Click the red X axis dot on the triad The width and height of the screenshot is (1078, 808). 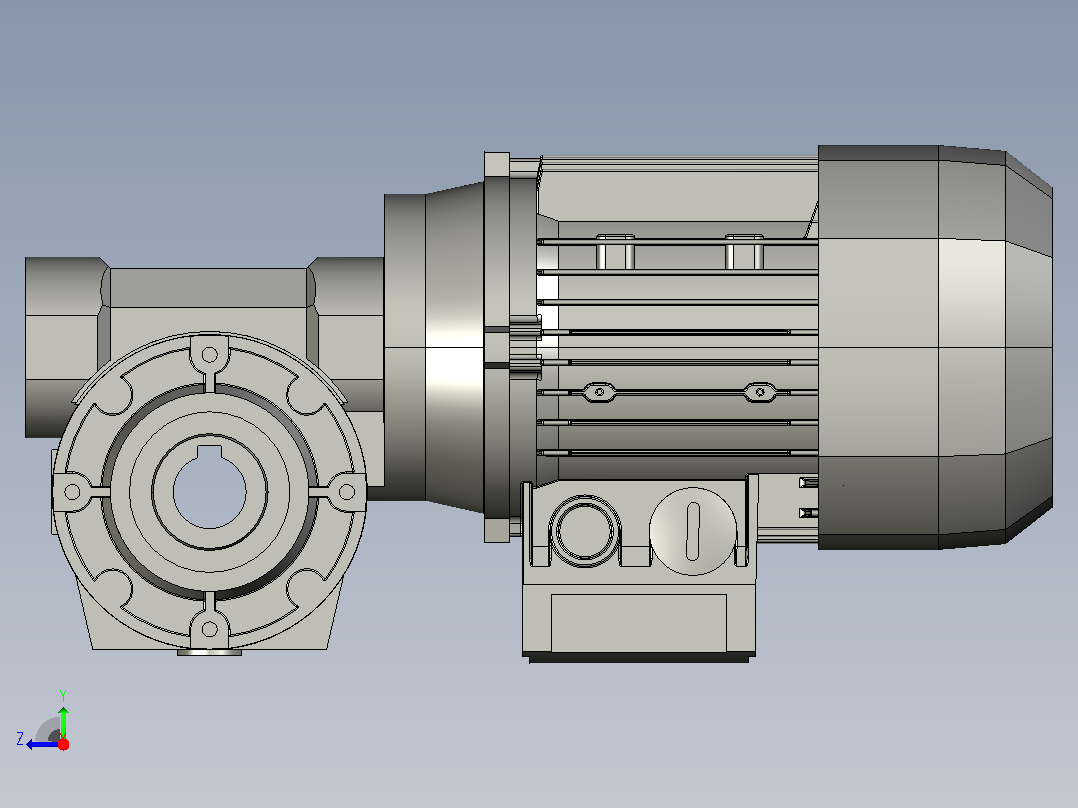63,744
